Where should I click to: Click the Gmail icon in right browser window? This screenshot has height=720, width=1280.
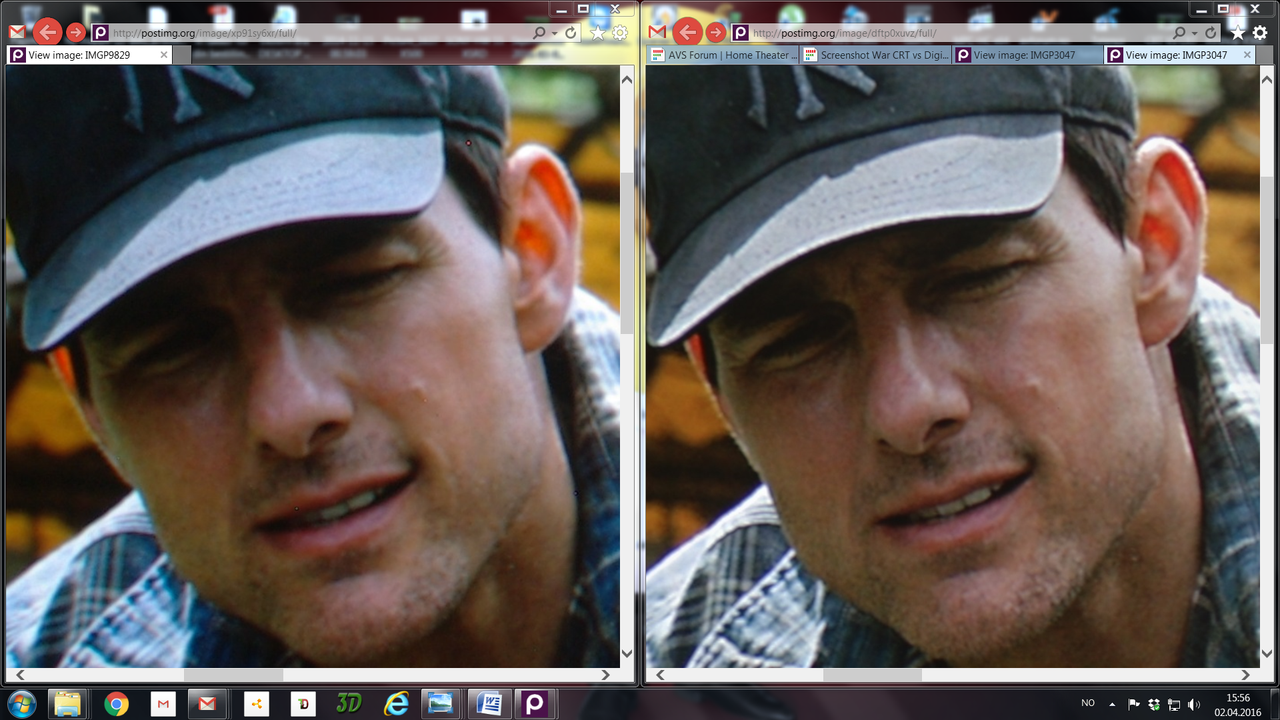point(657,32)
